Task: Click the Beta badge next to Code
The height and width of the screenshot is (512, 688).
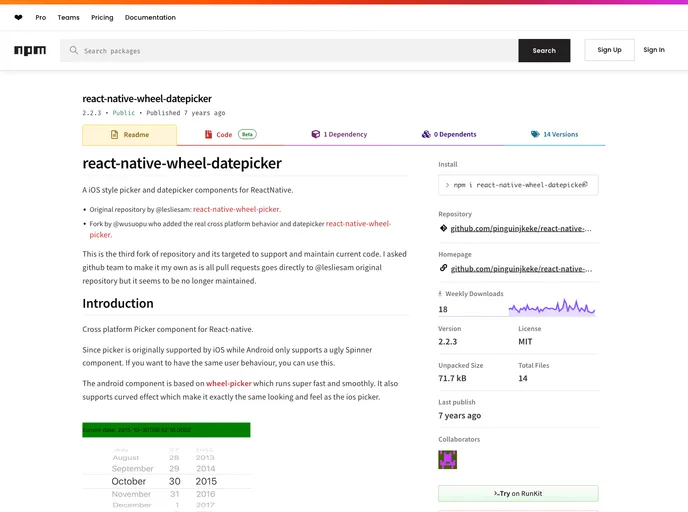Action: tap(247, 134)
